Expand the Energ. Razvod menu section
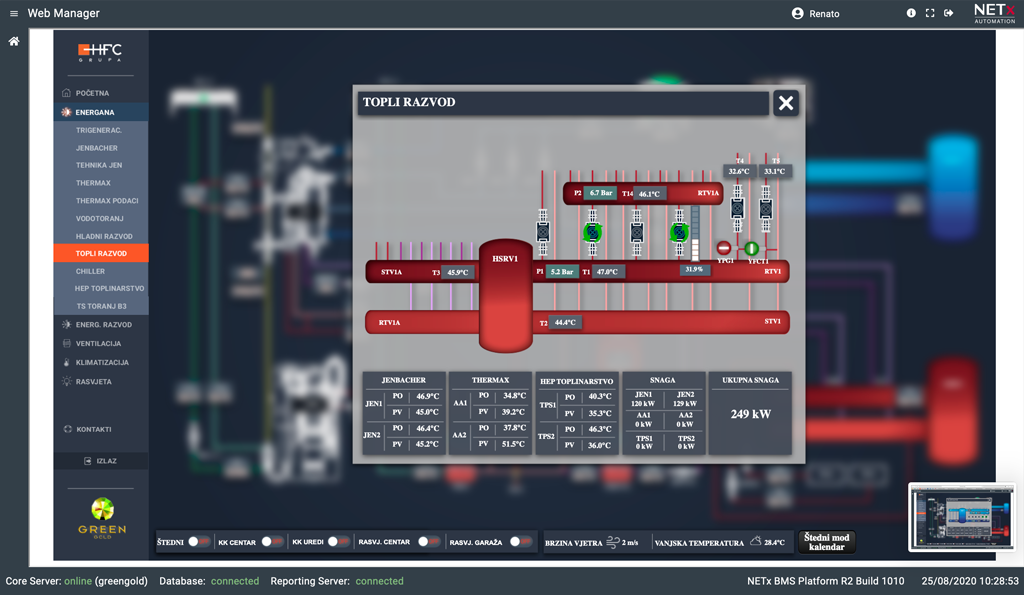 (x=103, y=325)
